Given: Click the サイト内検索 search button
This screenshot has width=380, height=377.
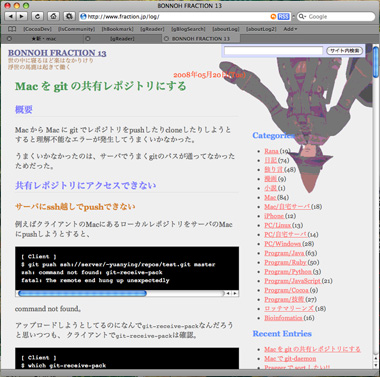Looking at the screenshot, I should pos(344,51).
